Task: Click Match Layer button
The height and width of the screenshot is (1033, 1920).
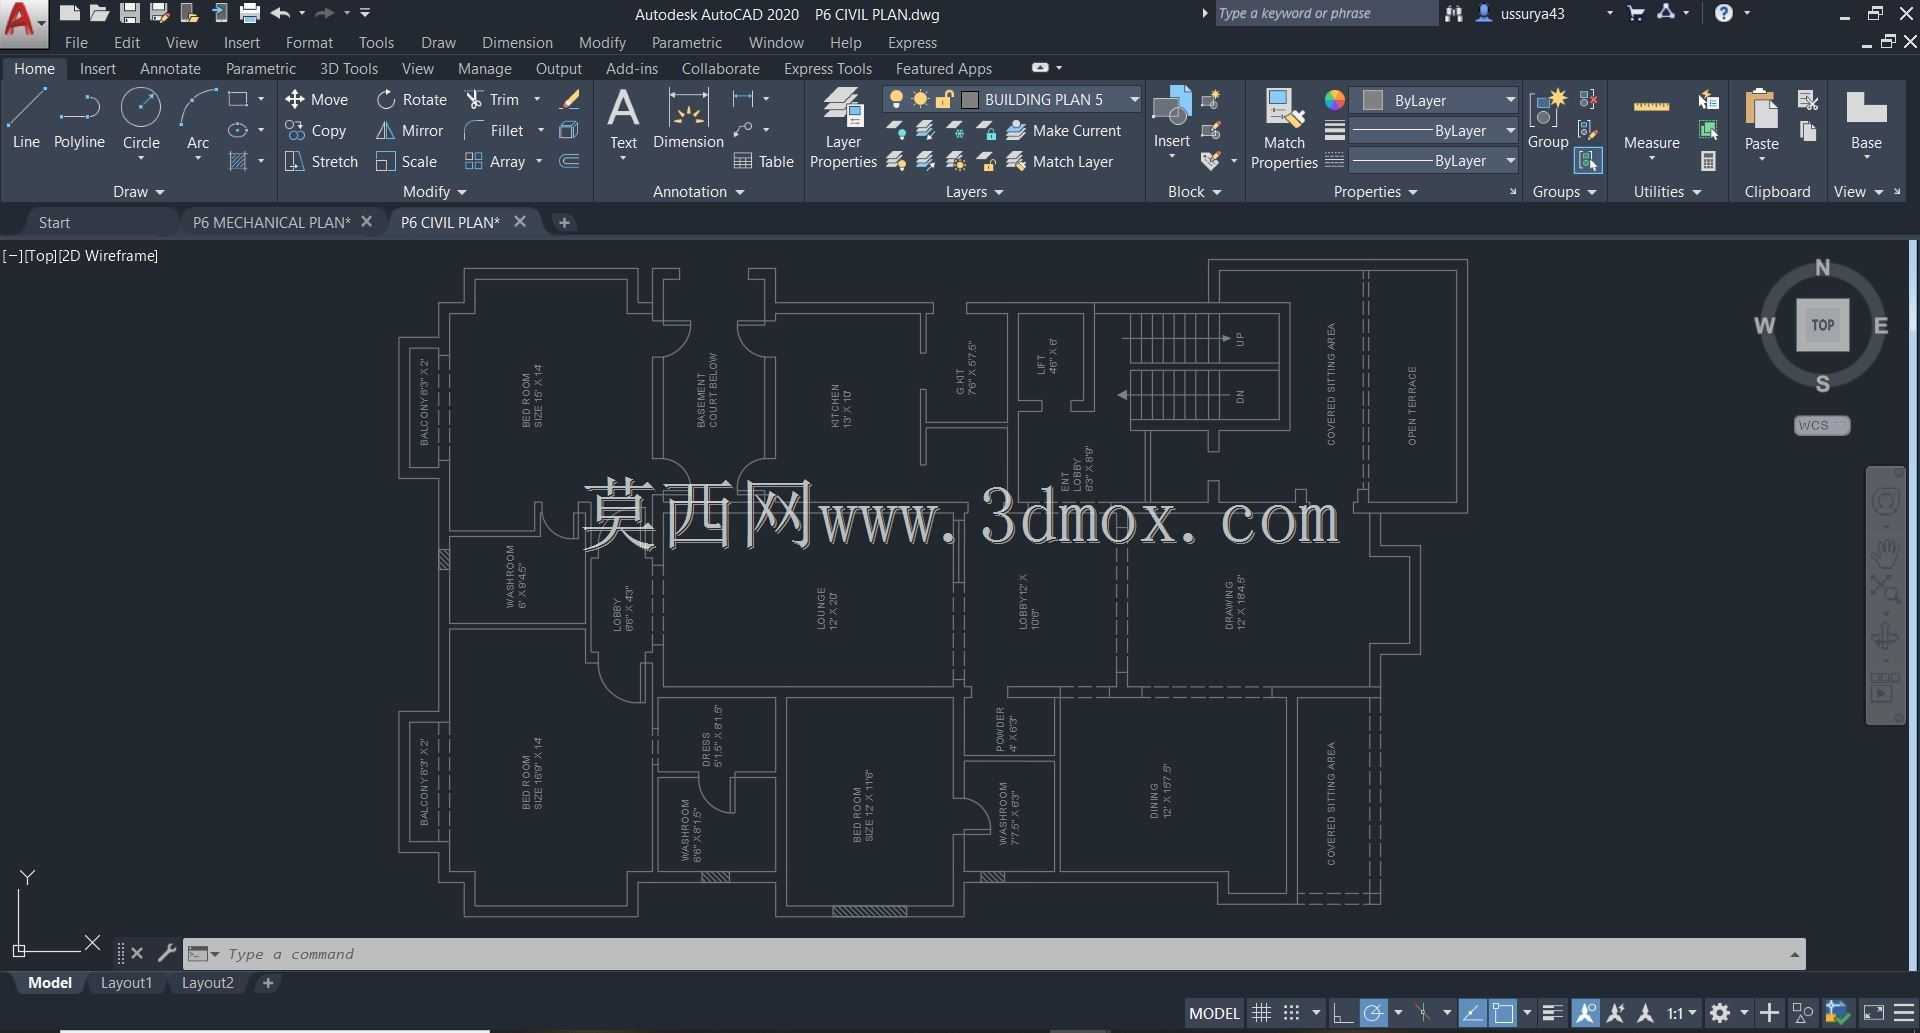Action: click(1060, 161)
